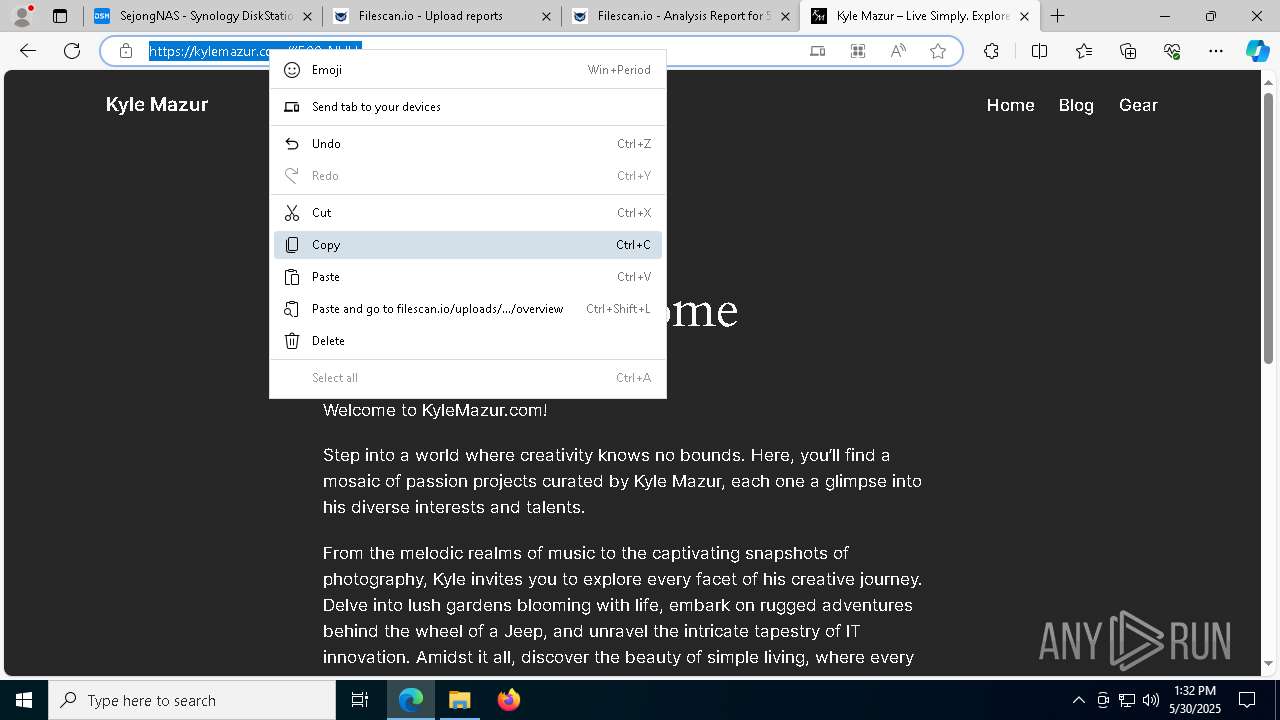Open File Explorer from taskbar
This screenshot has height=720, width=1280.
point(459,700)
